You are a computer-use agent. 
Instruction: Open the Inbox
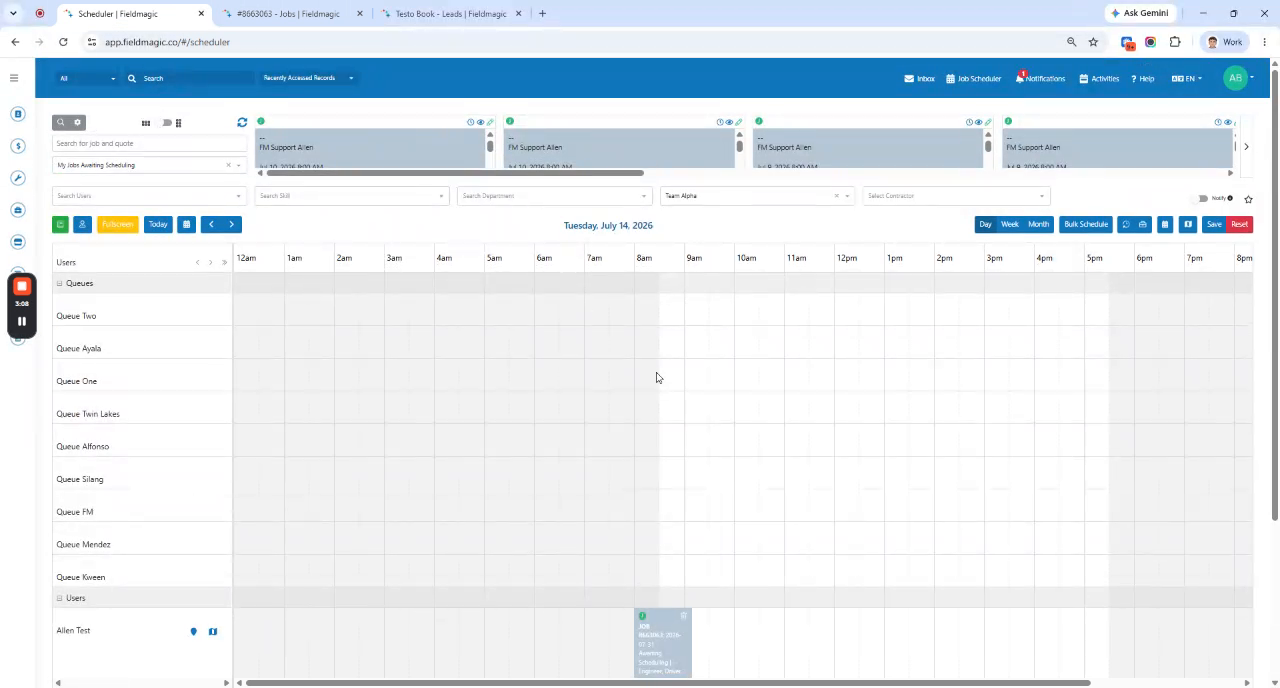click(919, 78)
